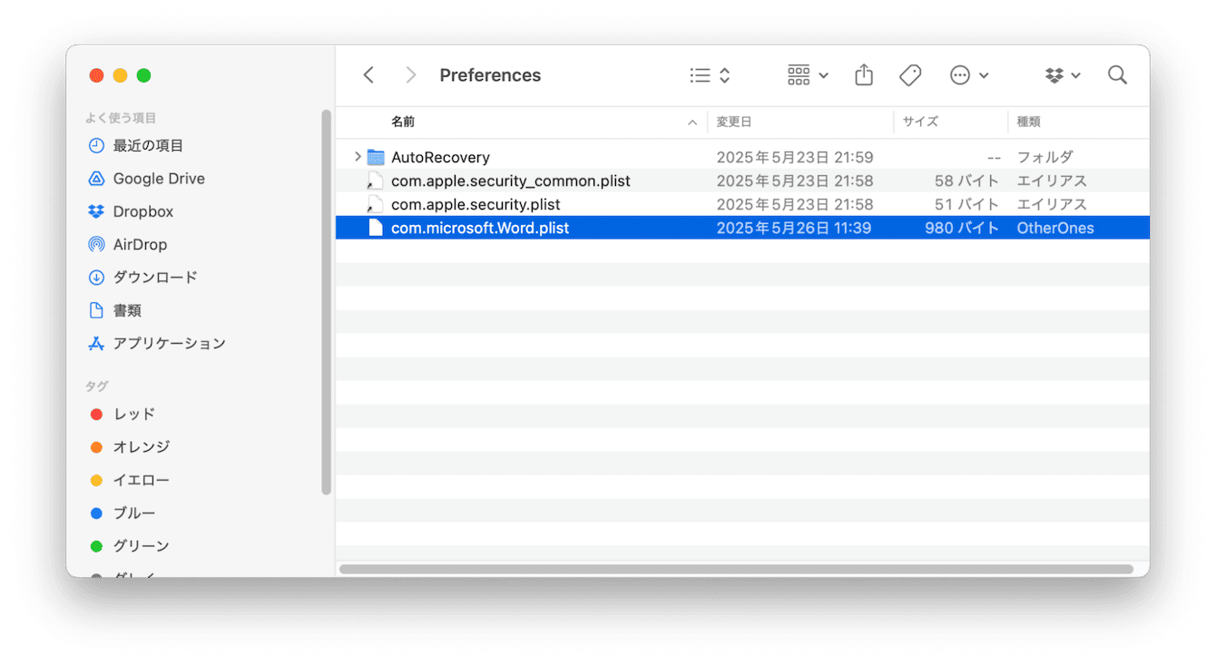The image size is (1216, 665).
Task: Click the forward navigation arrow
Action: (410, 75)
